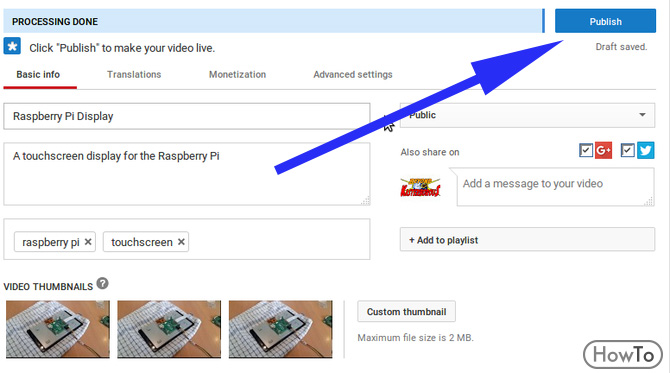The height and width of the screenshot is (373, 670).
Task: Click the blue star notification icon
Action: point(12,46)
